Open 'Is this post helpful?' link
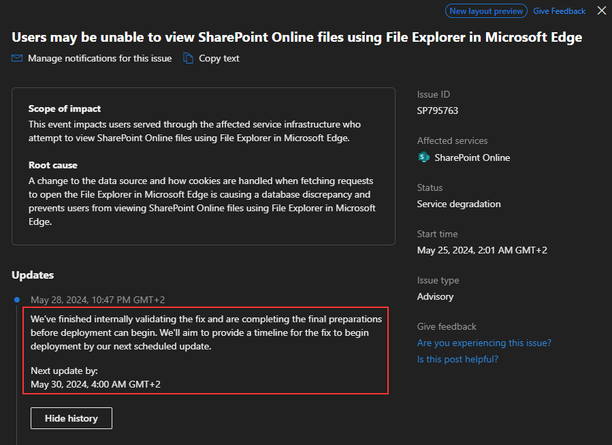 [457, 359]
